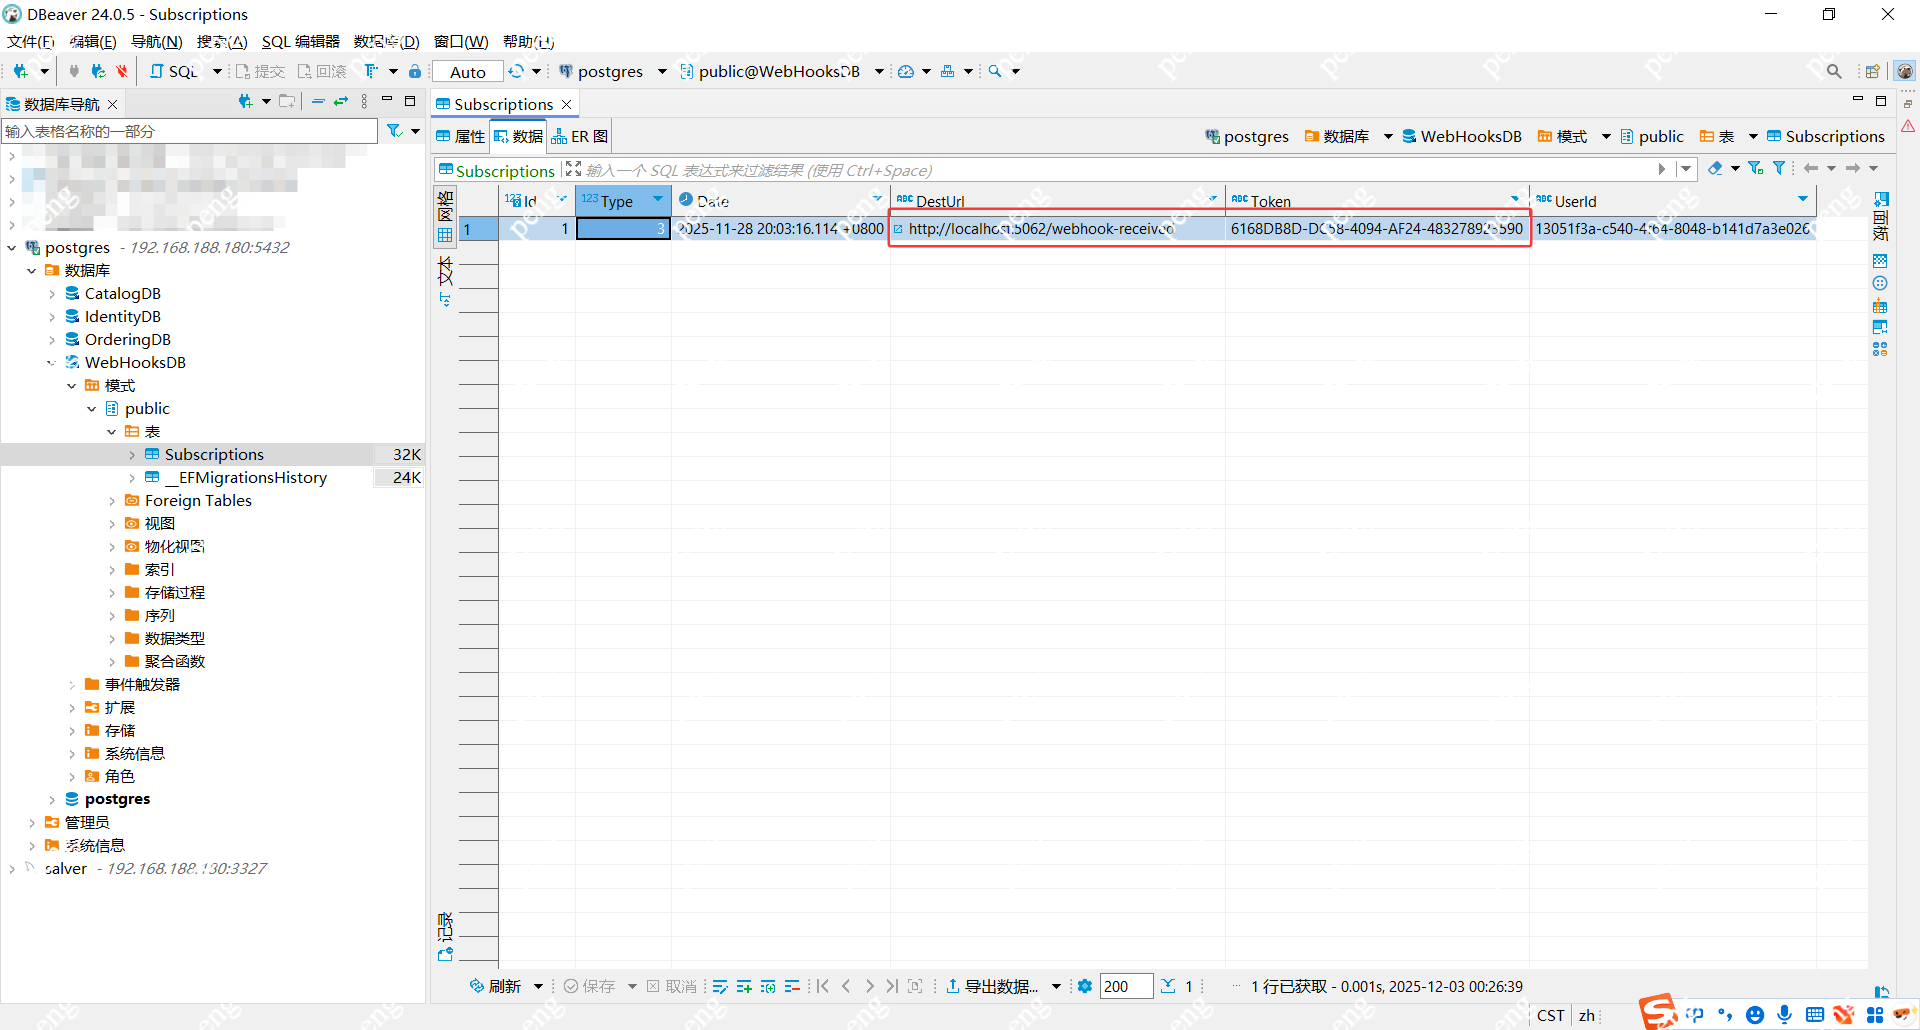Click the new connection plug icon in main toolbar
Image resolution: width=1920 pixels, height=1030 pixels.
pyautogui.click(x=21, y=71)
